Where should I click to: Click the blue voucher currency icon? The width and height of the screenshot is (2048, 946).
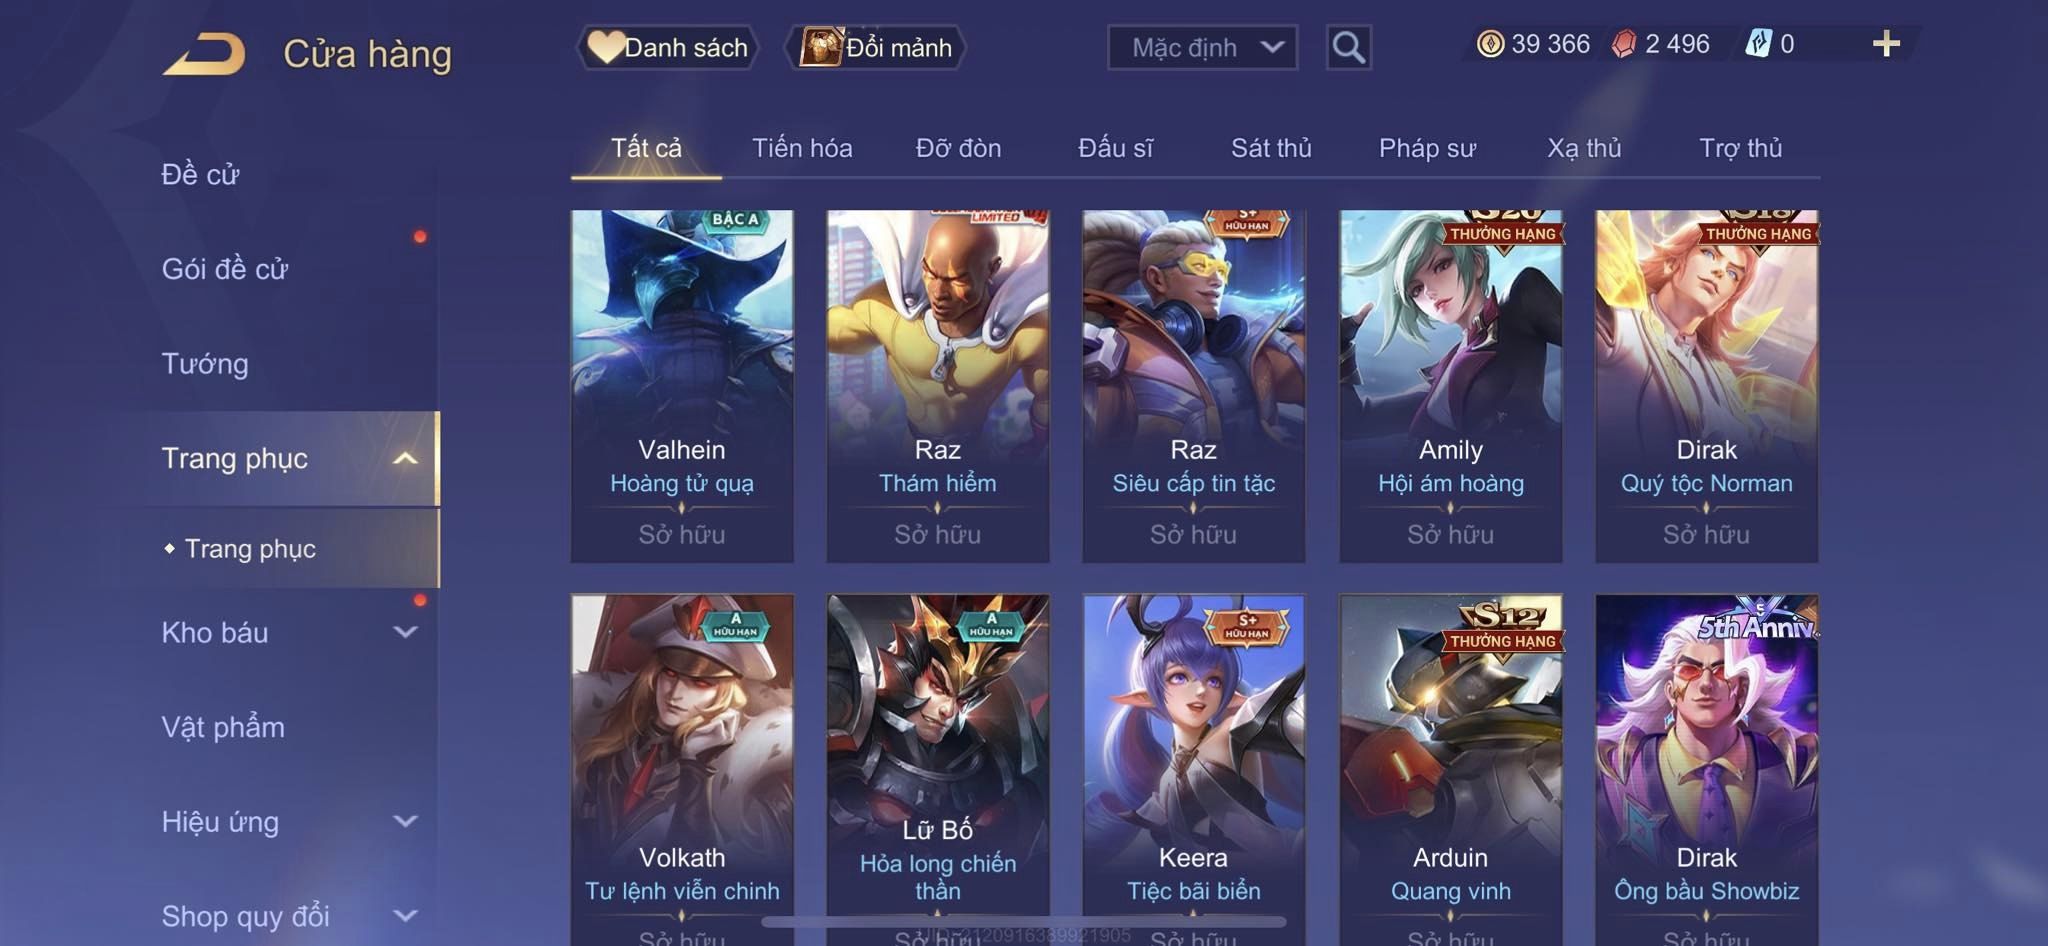(x=1758, y=44)
